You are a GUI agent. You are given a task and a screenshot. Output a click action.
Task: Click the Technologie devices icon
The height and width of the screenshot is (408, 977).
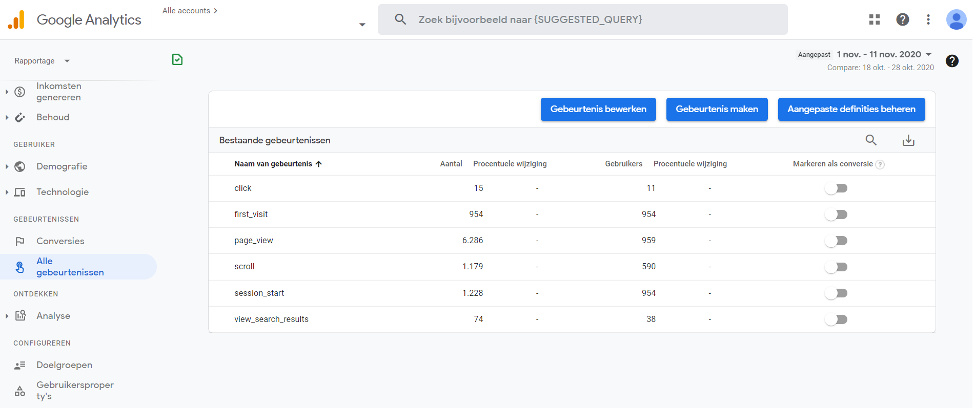20,192
